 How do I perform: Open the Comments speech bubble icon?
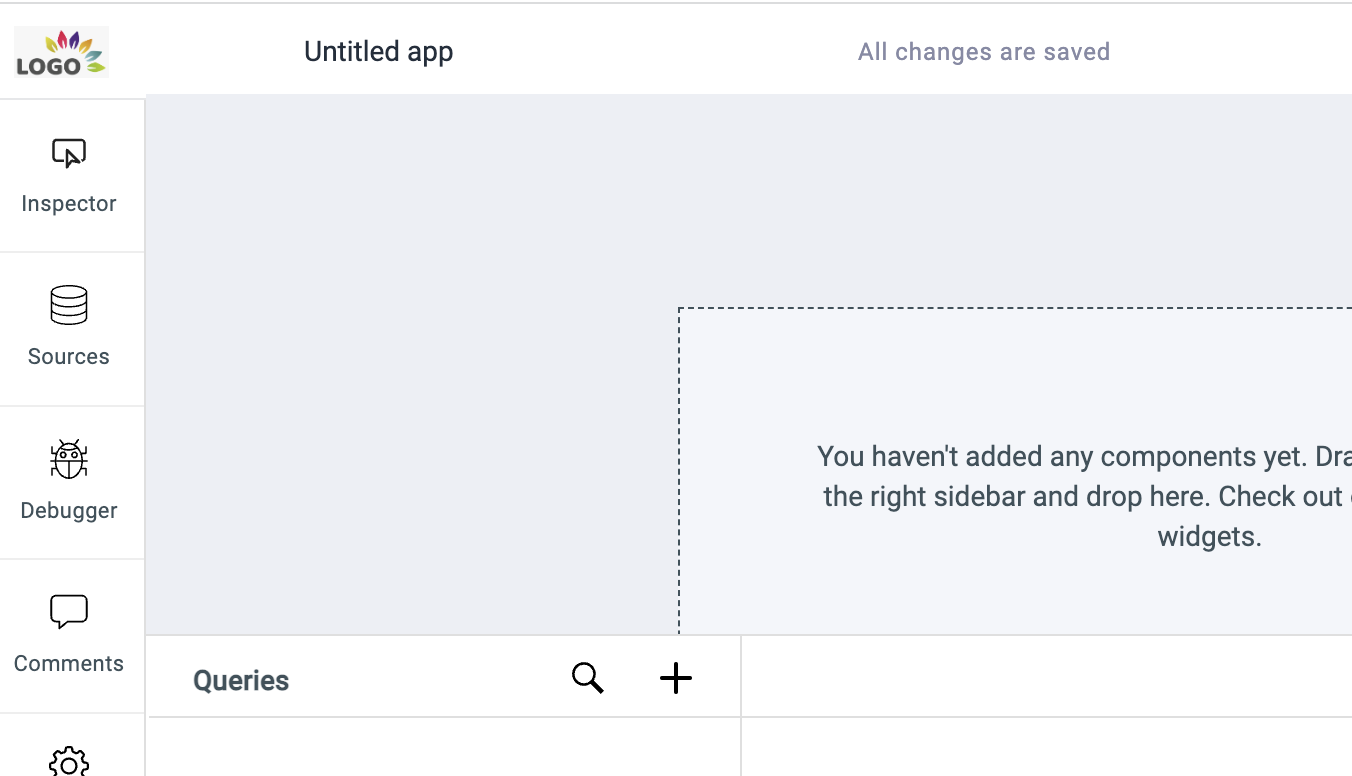69,612
